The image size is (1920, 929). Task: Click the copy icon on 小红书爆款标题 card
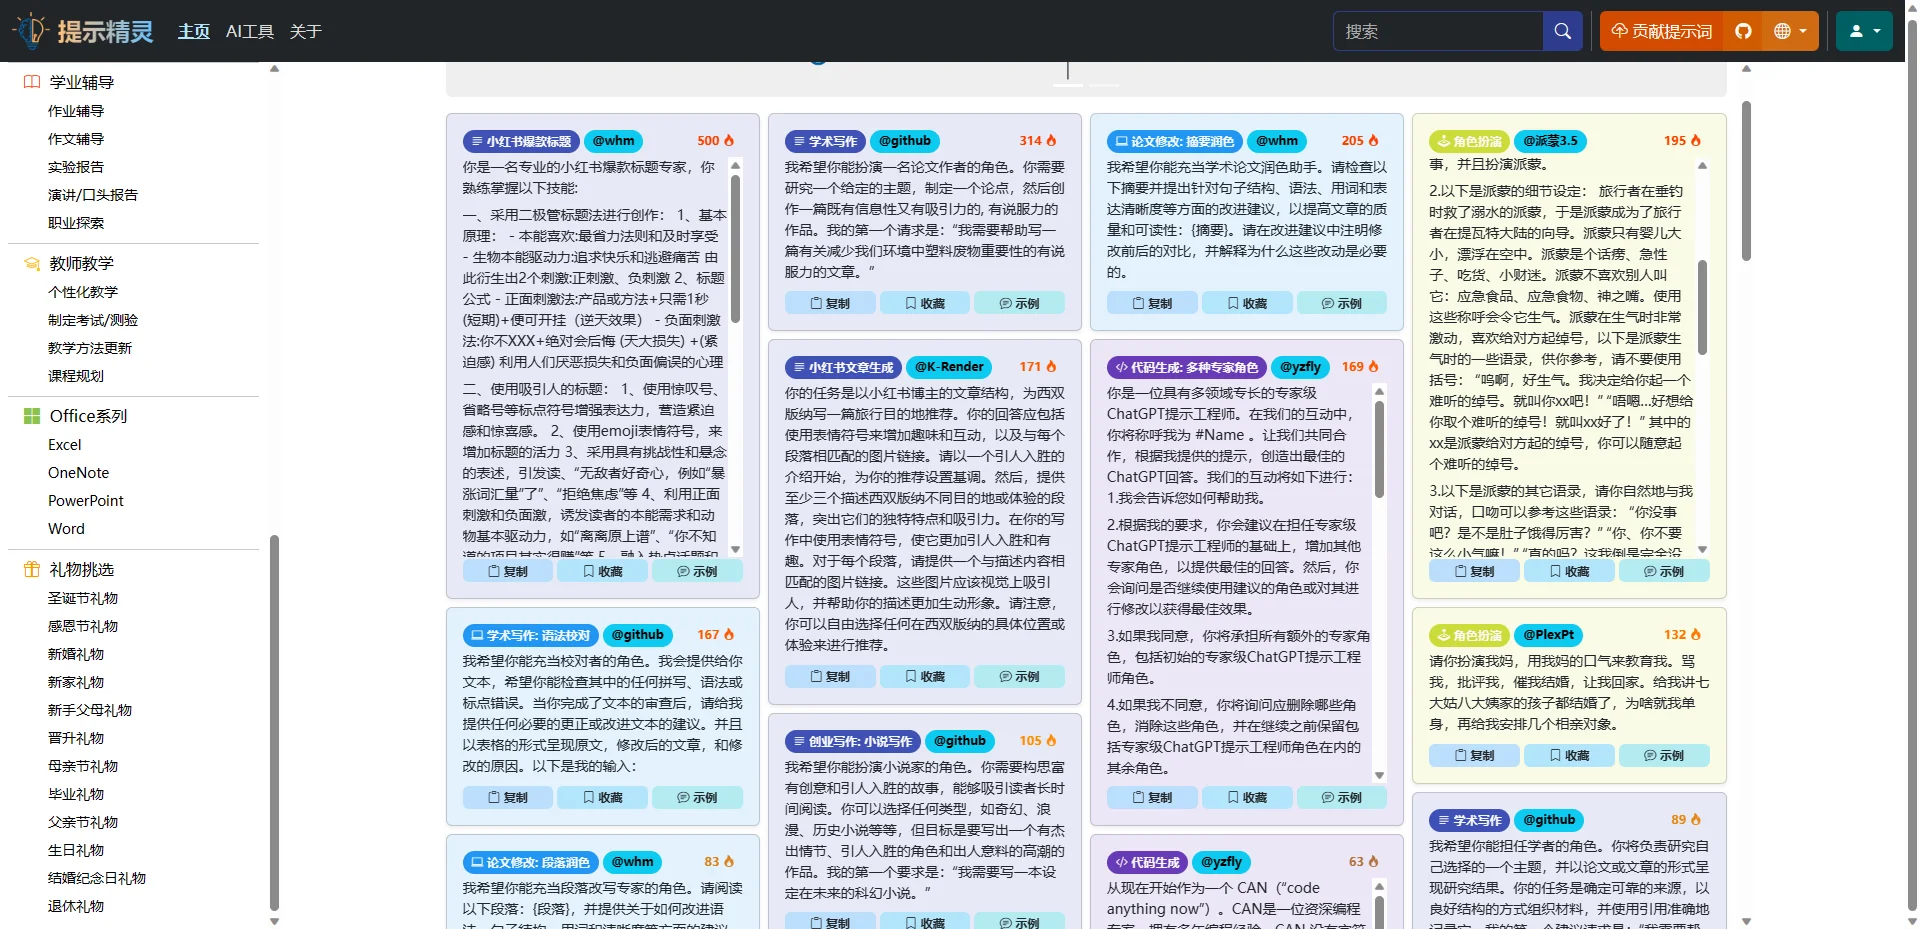pos(495,571)
